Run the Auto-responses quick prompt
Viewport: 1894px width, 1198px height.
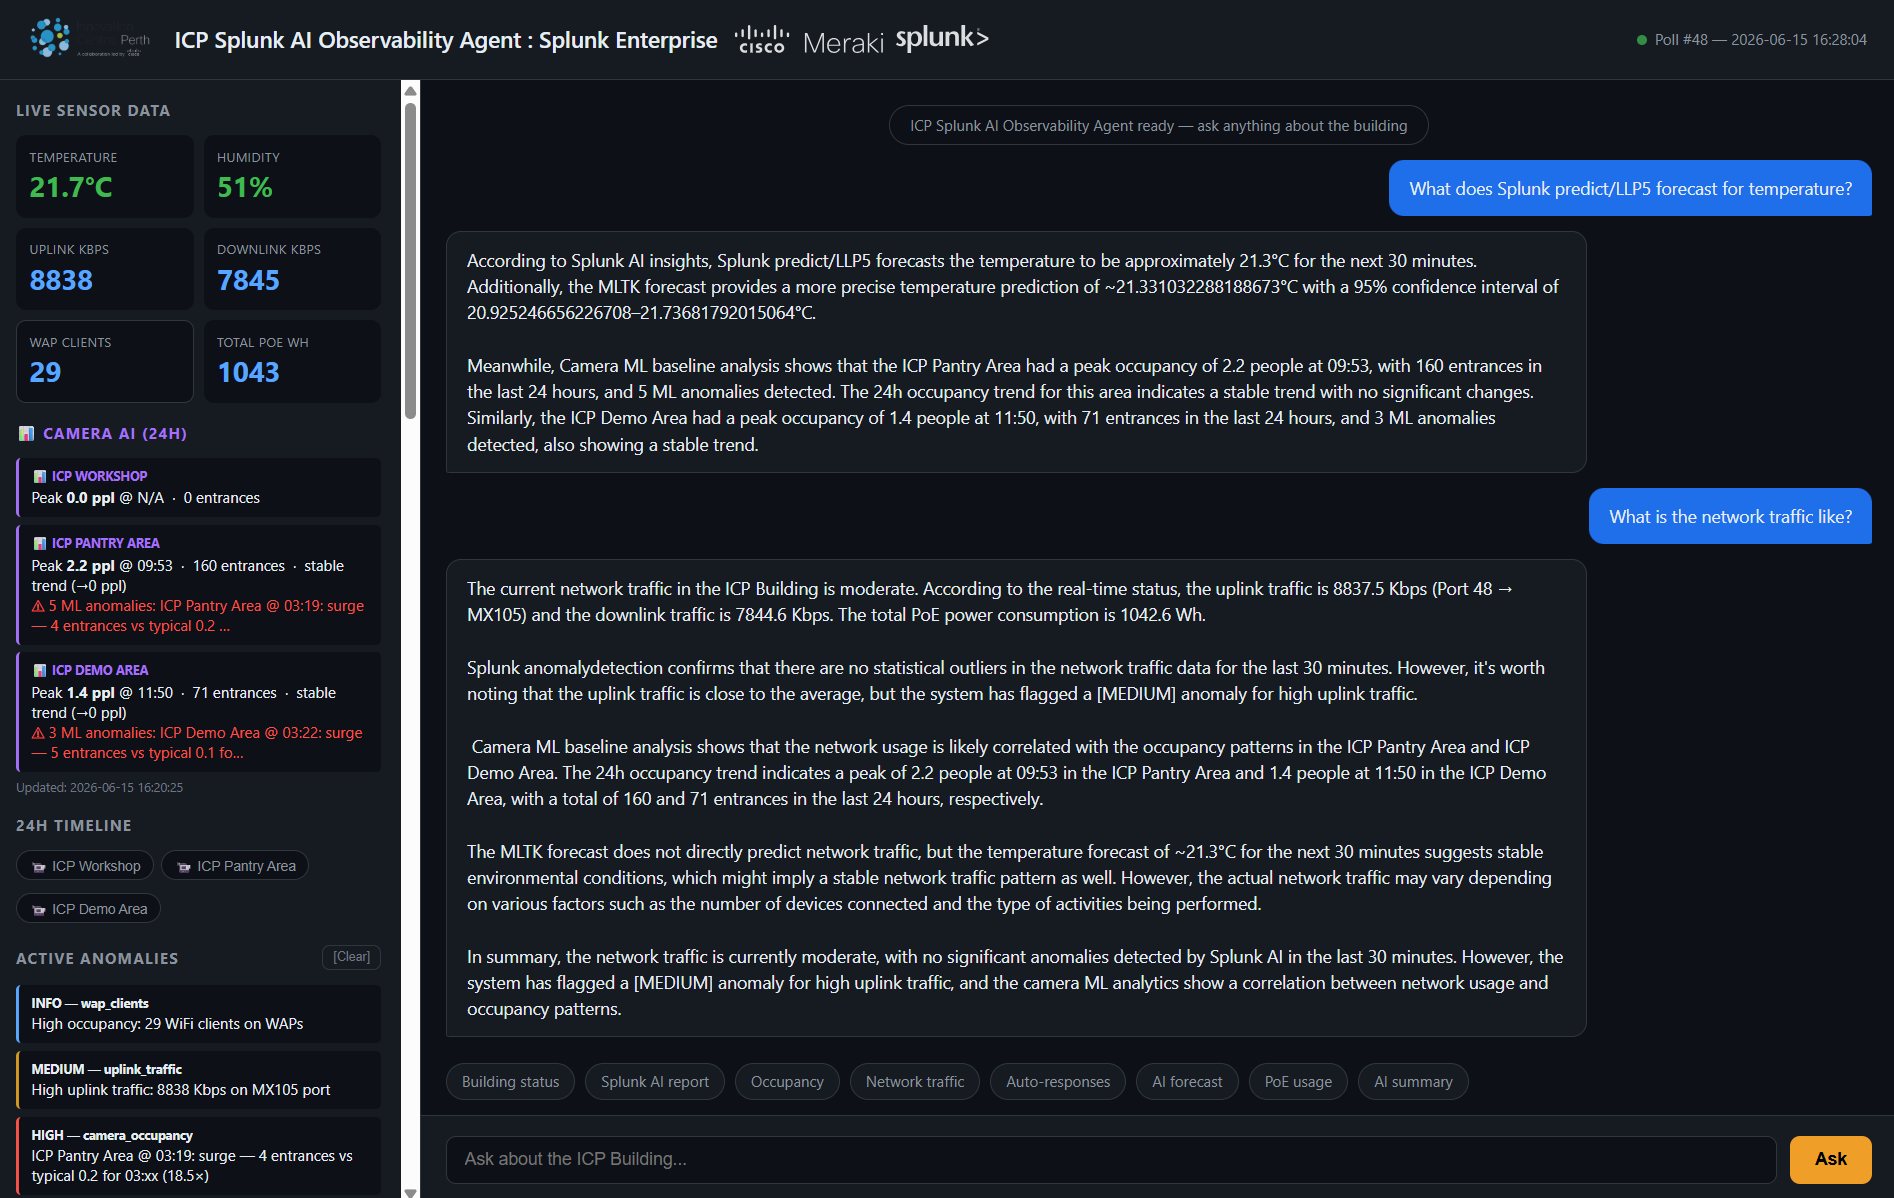(1058, 1082)
